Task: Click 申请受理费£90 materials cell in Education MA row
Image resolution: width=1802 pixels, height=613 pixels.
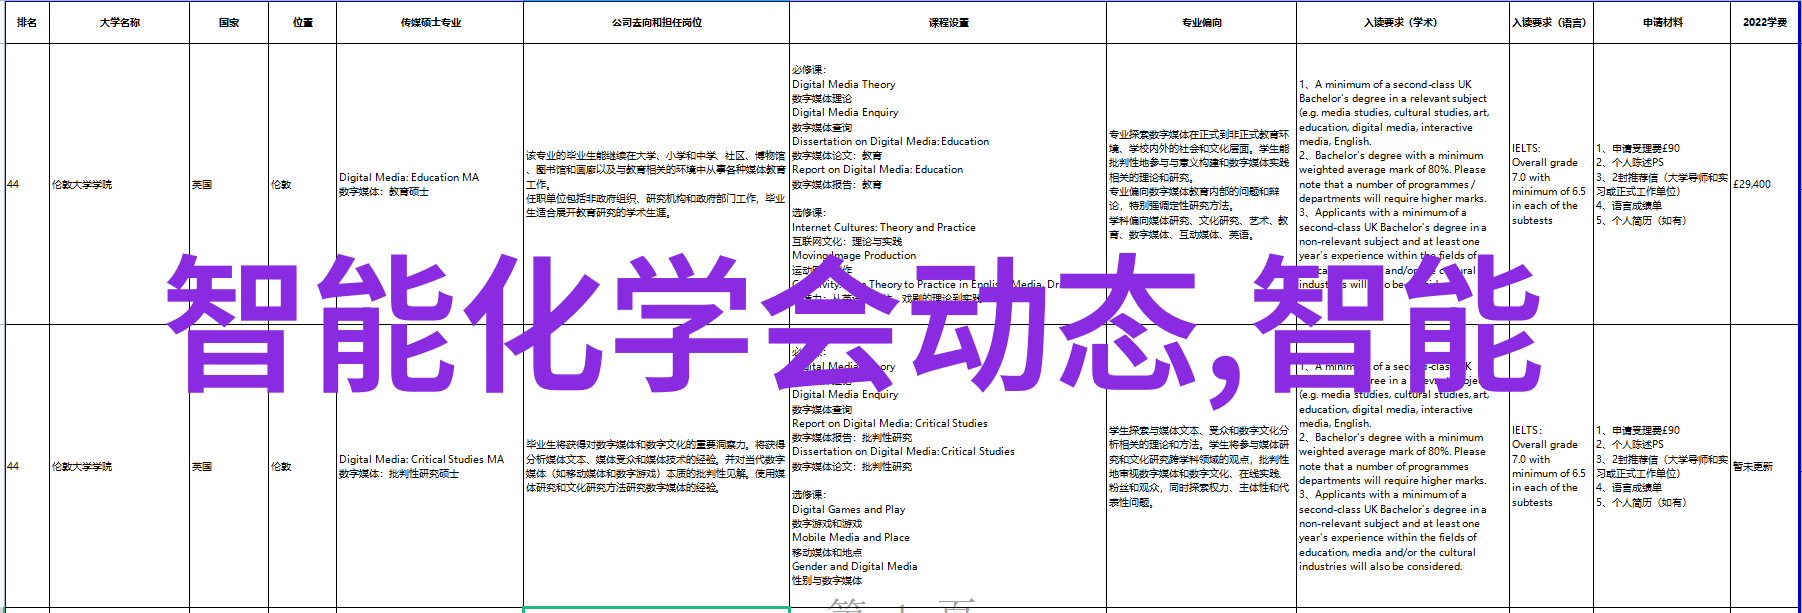Action: pyautogui.click(x=1662, y=184)
